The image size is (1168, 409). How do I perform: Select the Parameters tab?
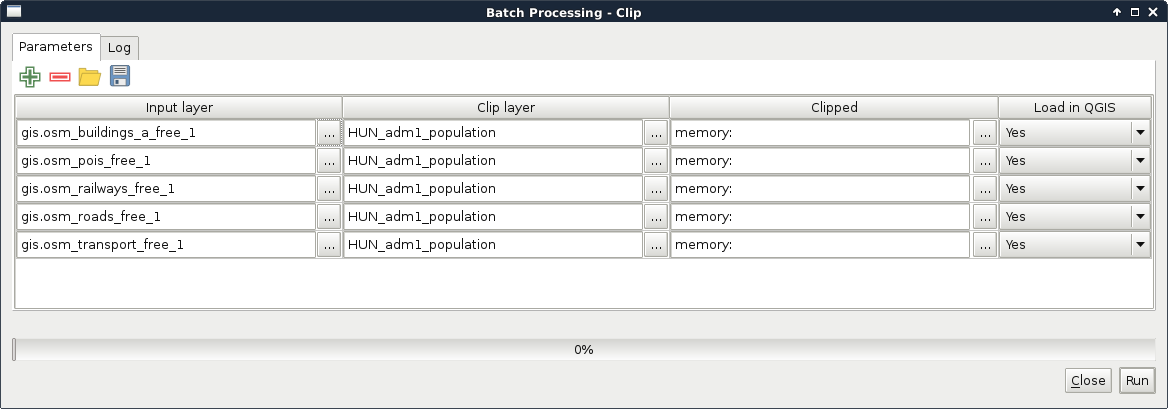(x=56, y=47)
